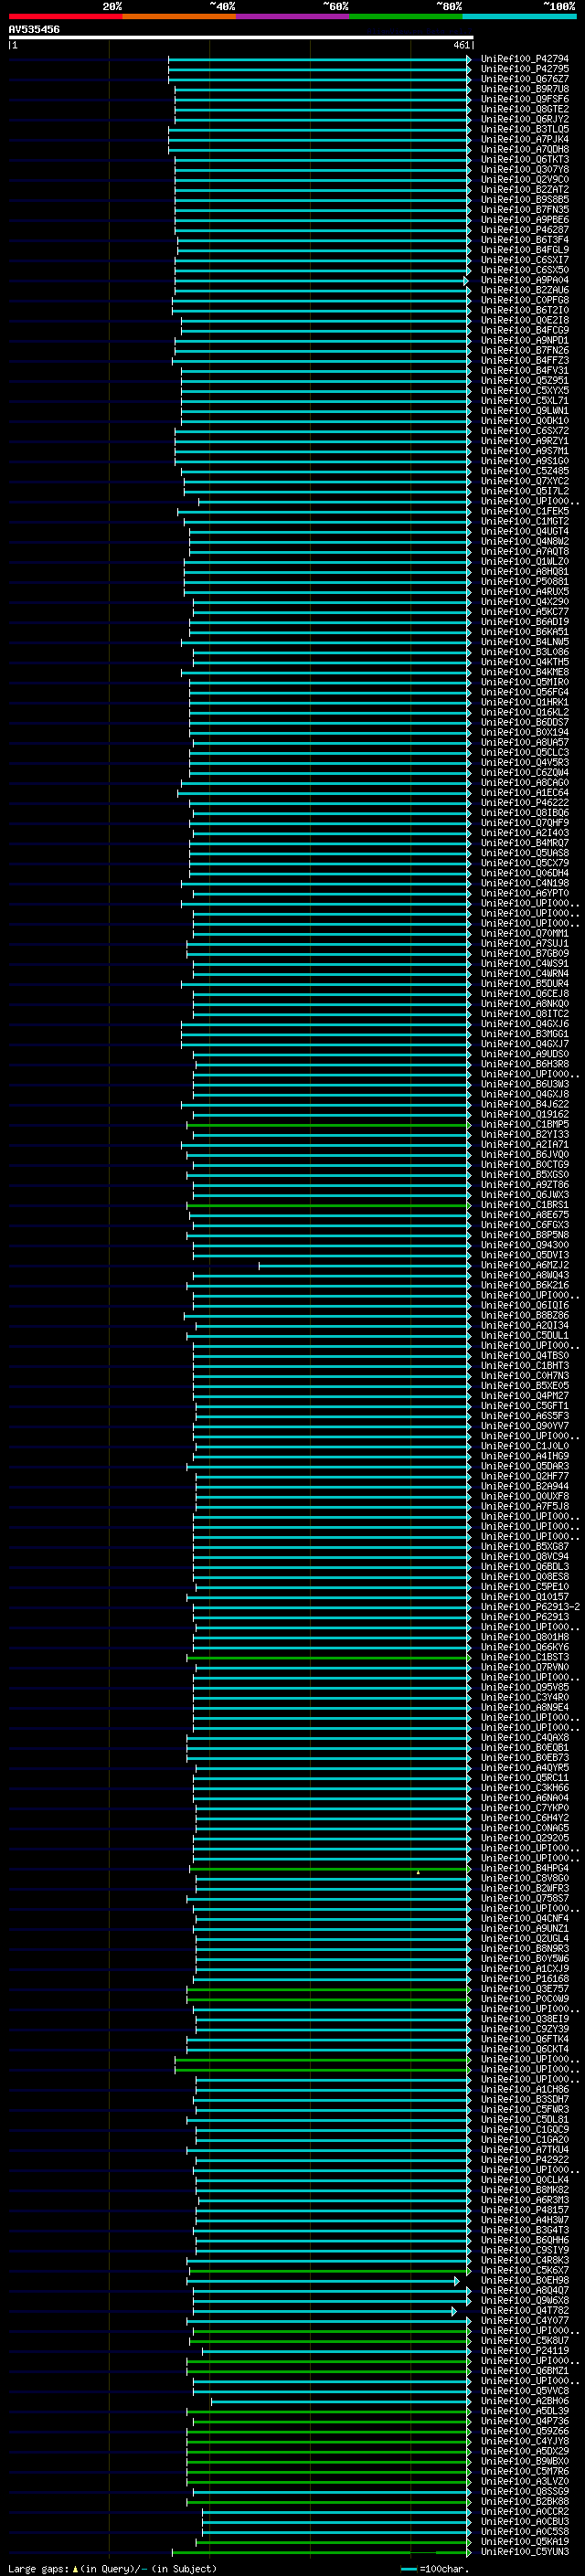585x2576 pixels.
Task: Click the short alignment bar for UniRef100_A6MZJ2
Action: [365, 1265]
